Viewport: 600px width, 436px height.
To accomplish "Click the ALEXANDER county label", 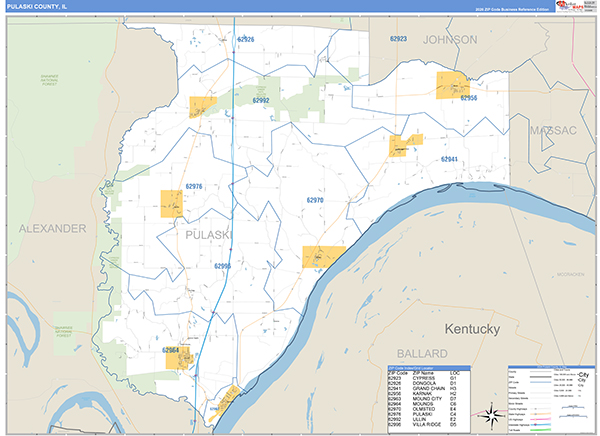I will [52, 229].
